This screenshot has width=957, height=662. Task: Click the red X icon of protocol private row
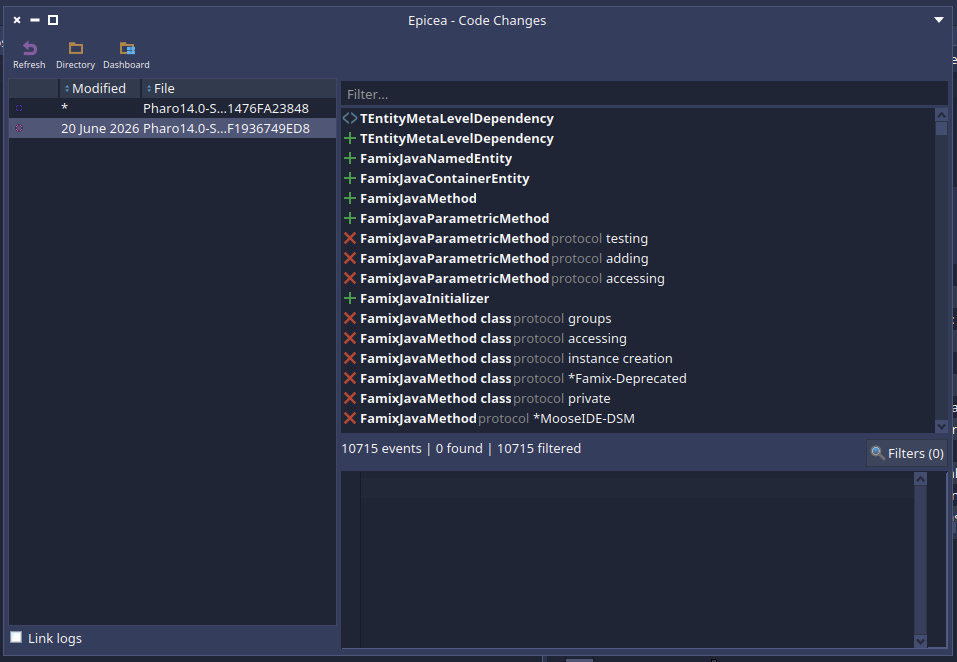coord(350,398)
